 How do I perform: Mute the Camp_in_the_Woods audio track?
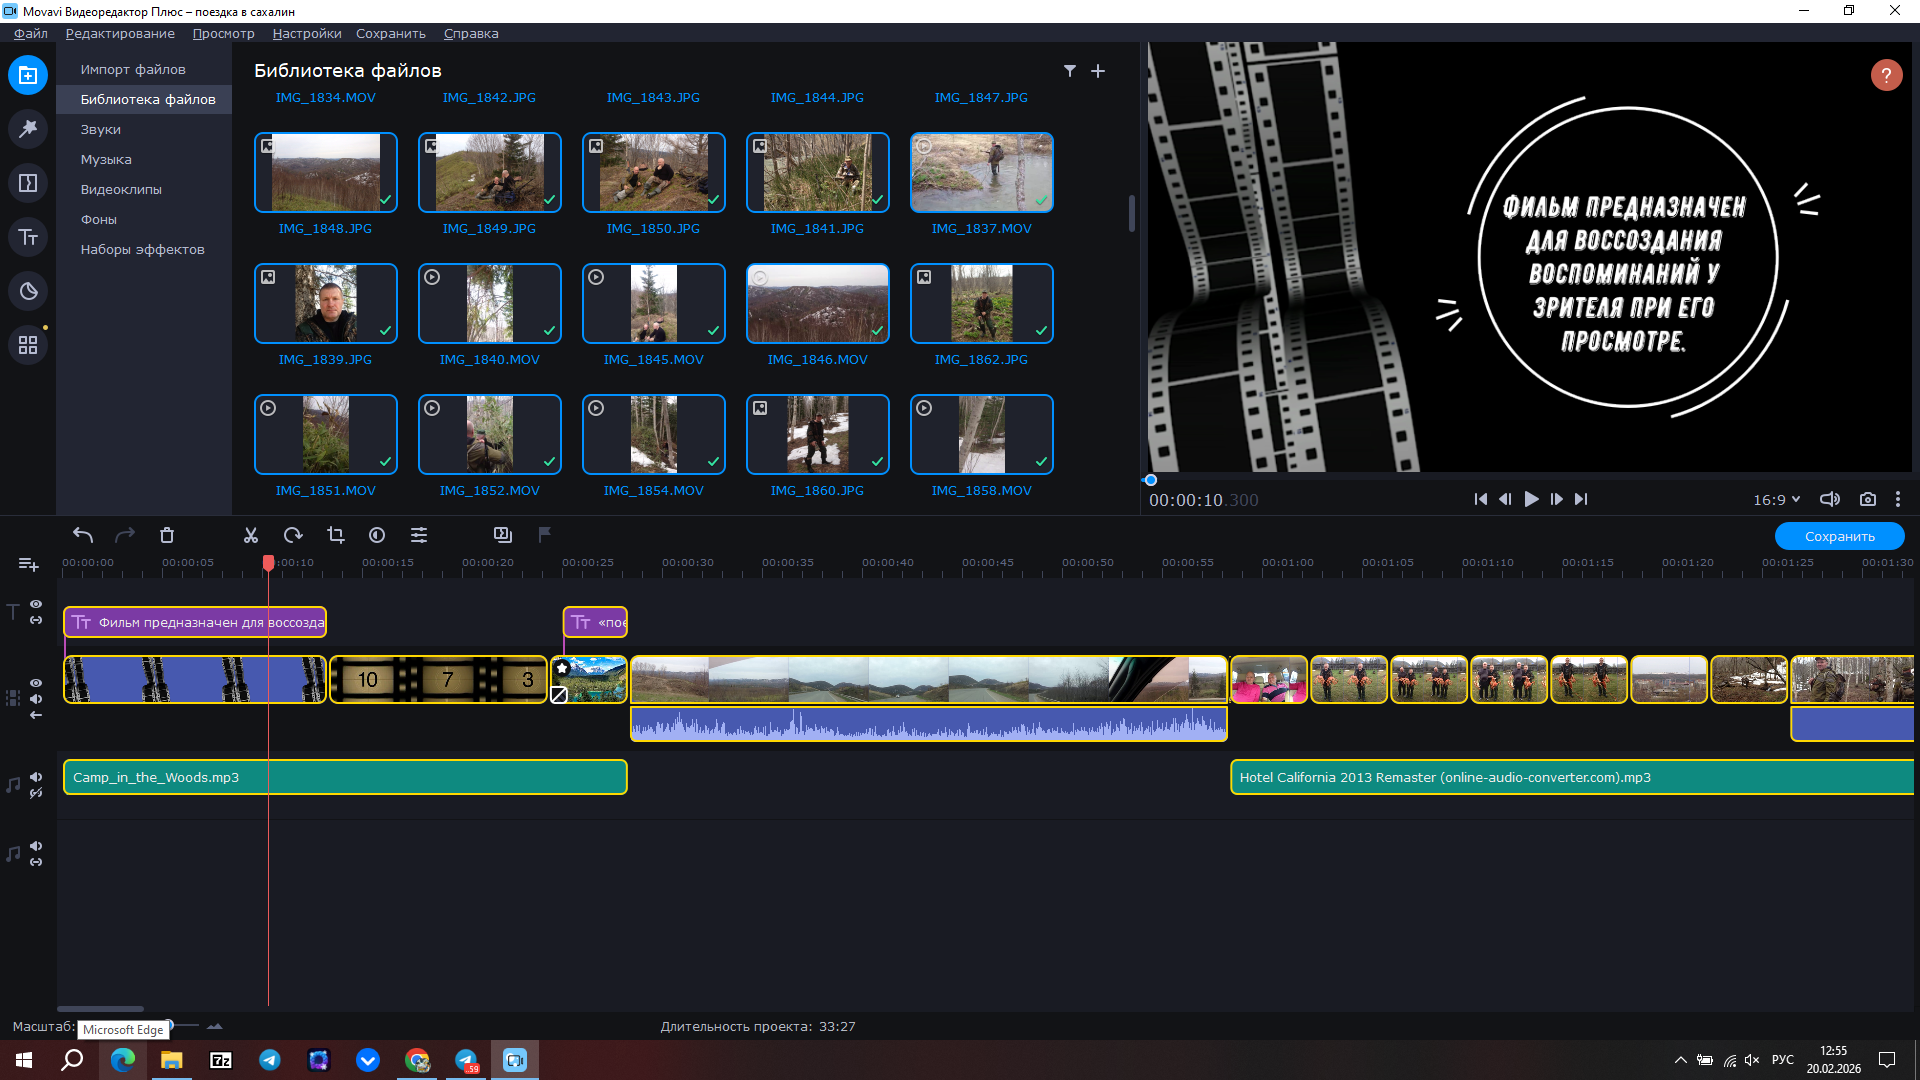coord(36,777)
